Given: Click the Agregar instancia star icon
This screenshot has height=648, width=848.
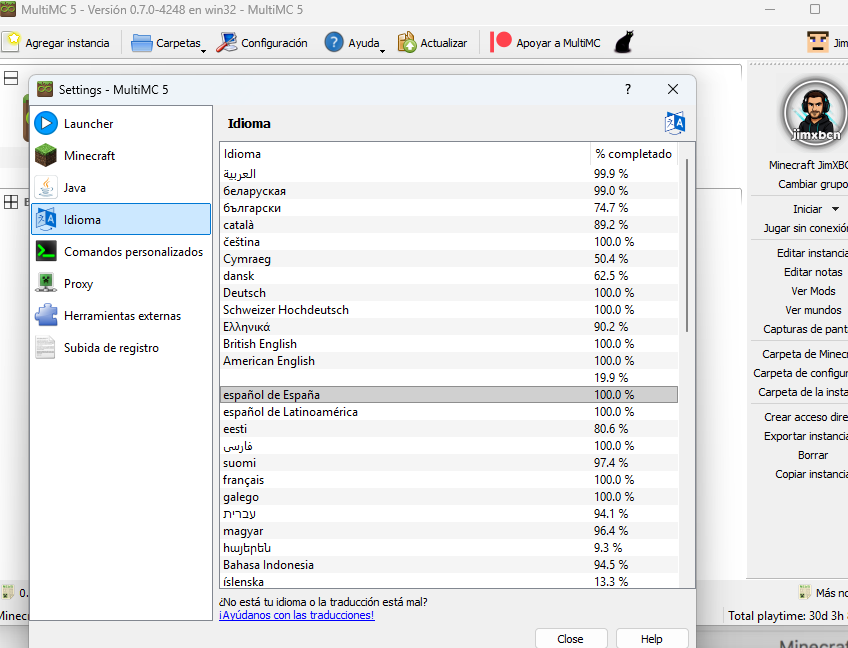Looking at the screenshot, I should (12, 42).
